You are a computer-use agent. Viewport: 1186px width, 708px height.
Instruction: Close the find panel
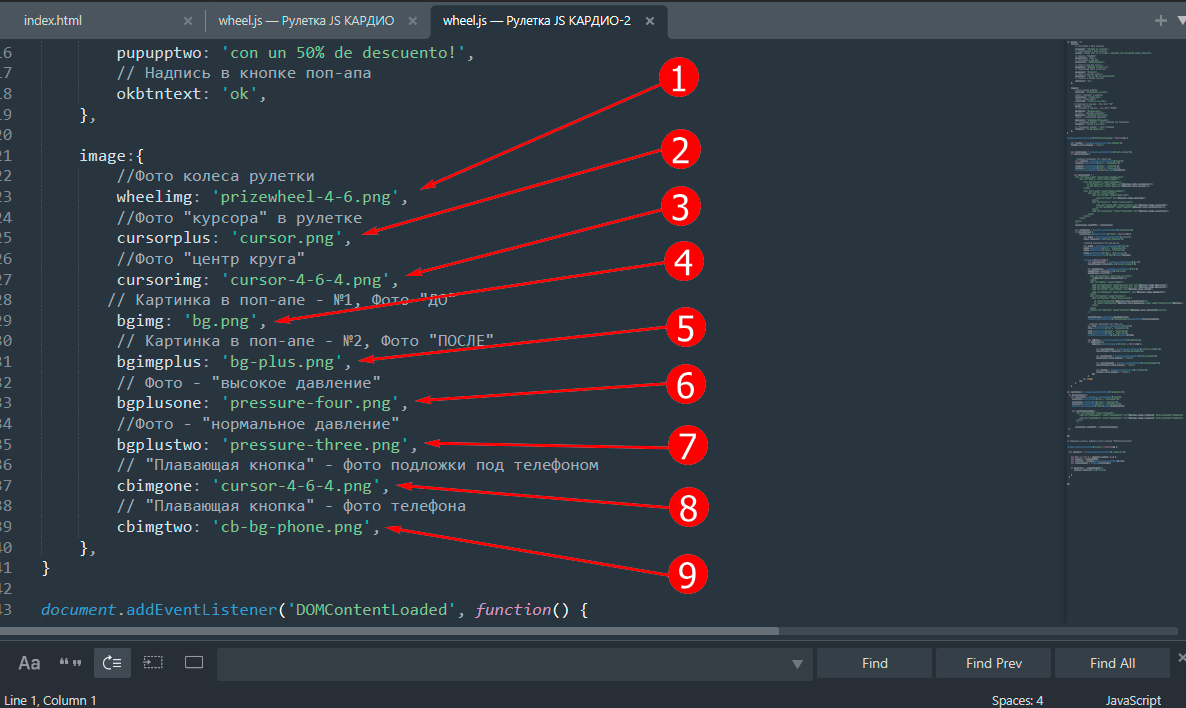click(x=1181, y=658)
